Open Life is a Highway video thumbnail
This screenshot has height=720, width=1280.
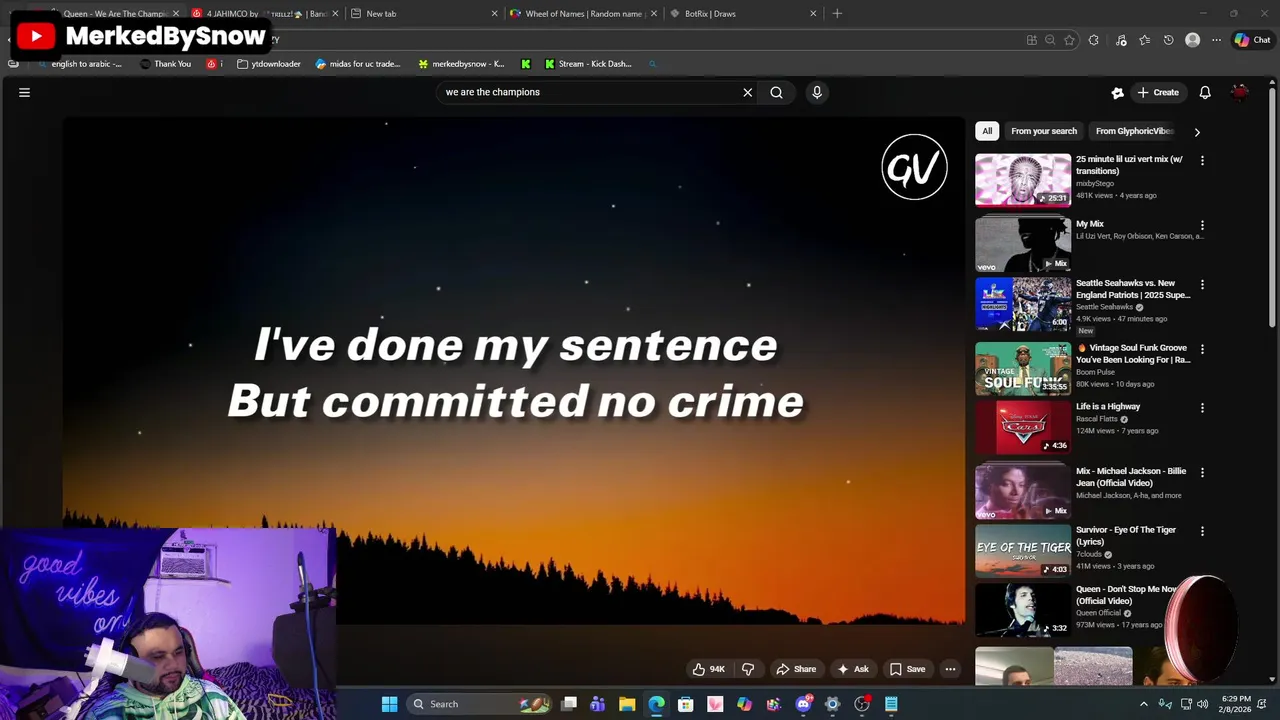[1023, 427]
